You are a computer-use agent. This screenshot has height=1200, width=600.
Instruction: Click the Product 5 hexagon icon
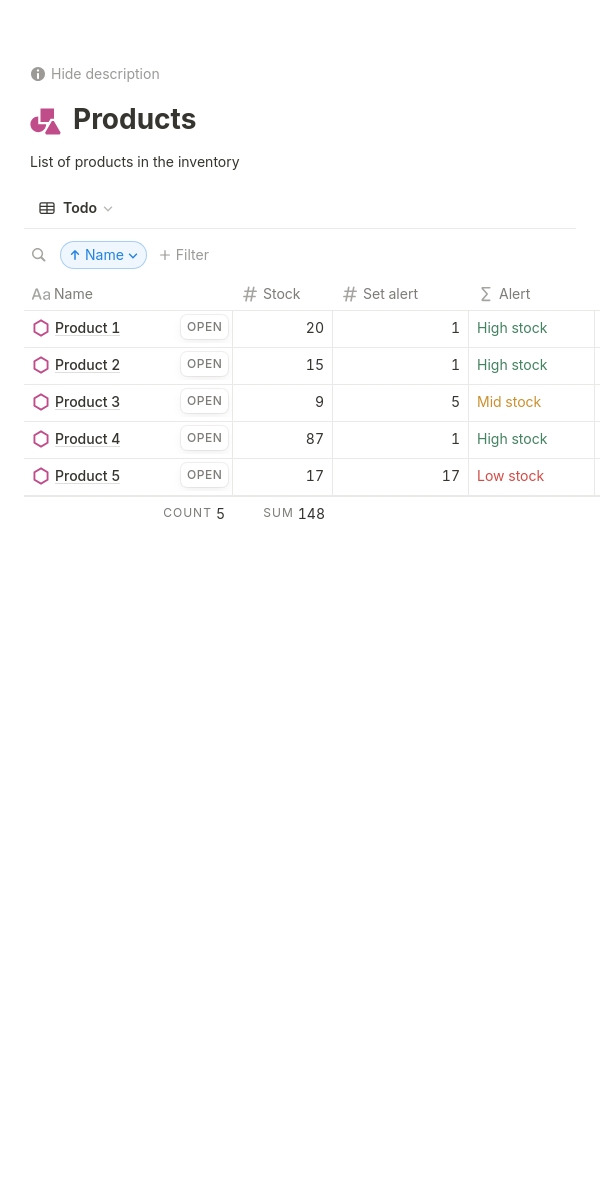pos(41,476)
